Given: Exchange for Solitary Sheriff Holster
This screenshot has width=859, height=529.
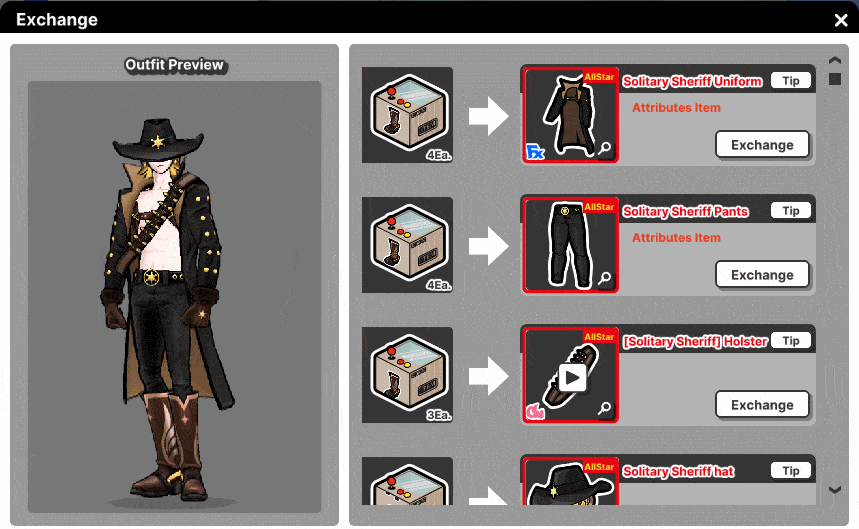Looking at the screenshot, I should pyautogui.click(x=762, y=405).
